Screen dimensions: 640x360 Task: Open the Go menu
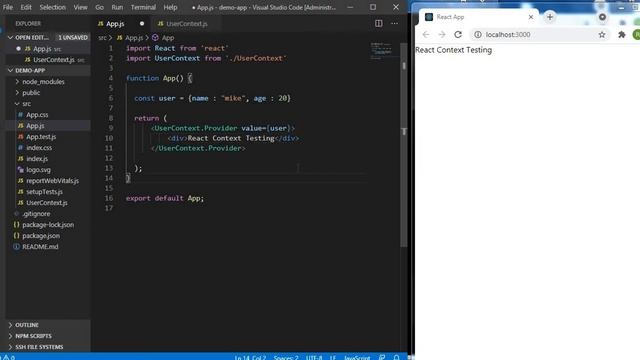click(99, 7)
